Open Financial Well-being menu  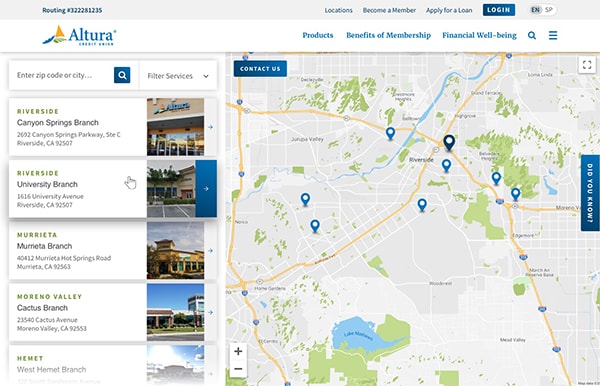pos(479,35)
